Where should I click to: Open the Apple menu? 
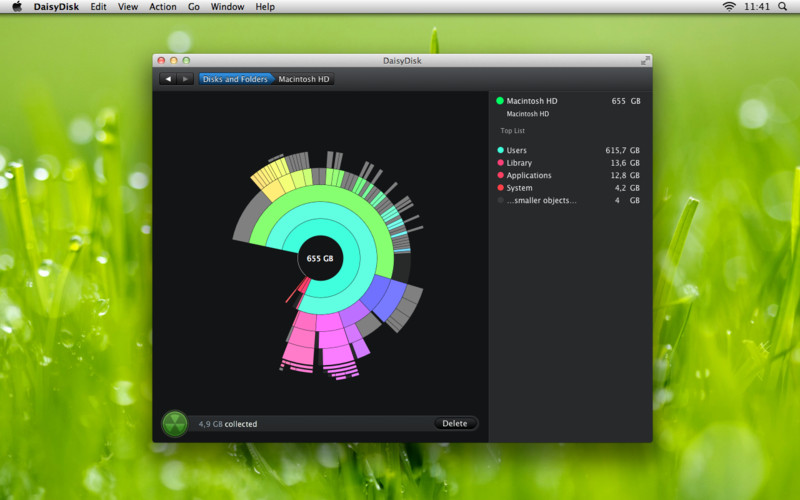[16, 7]
